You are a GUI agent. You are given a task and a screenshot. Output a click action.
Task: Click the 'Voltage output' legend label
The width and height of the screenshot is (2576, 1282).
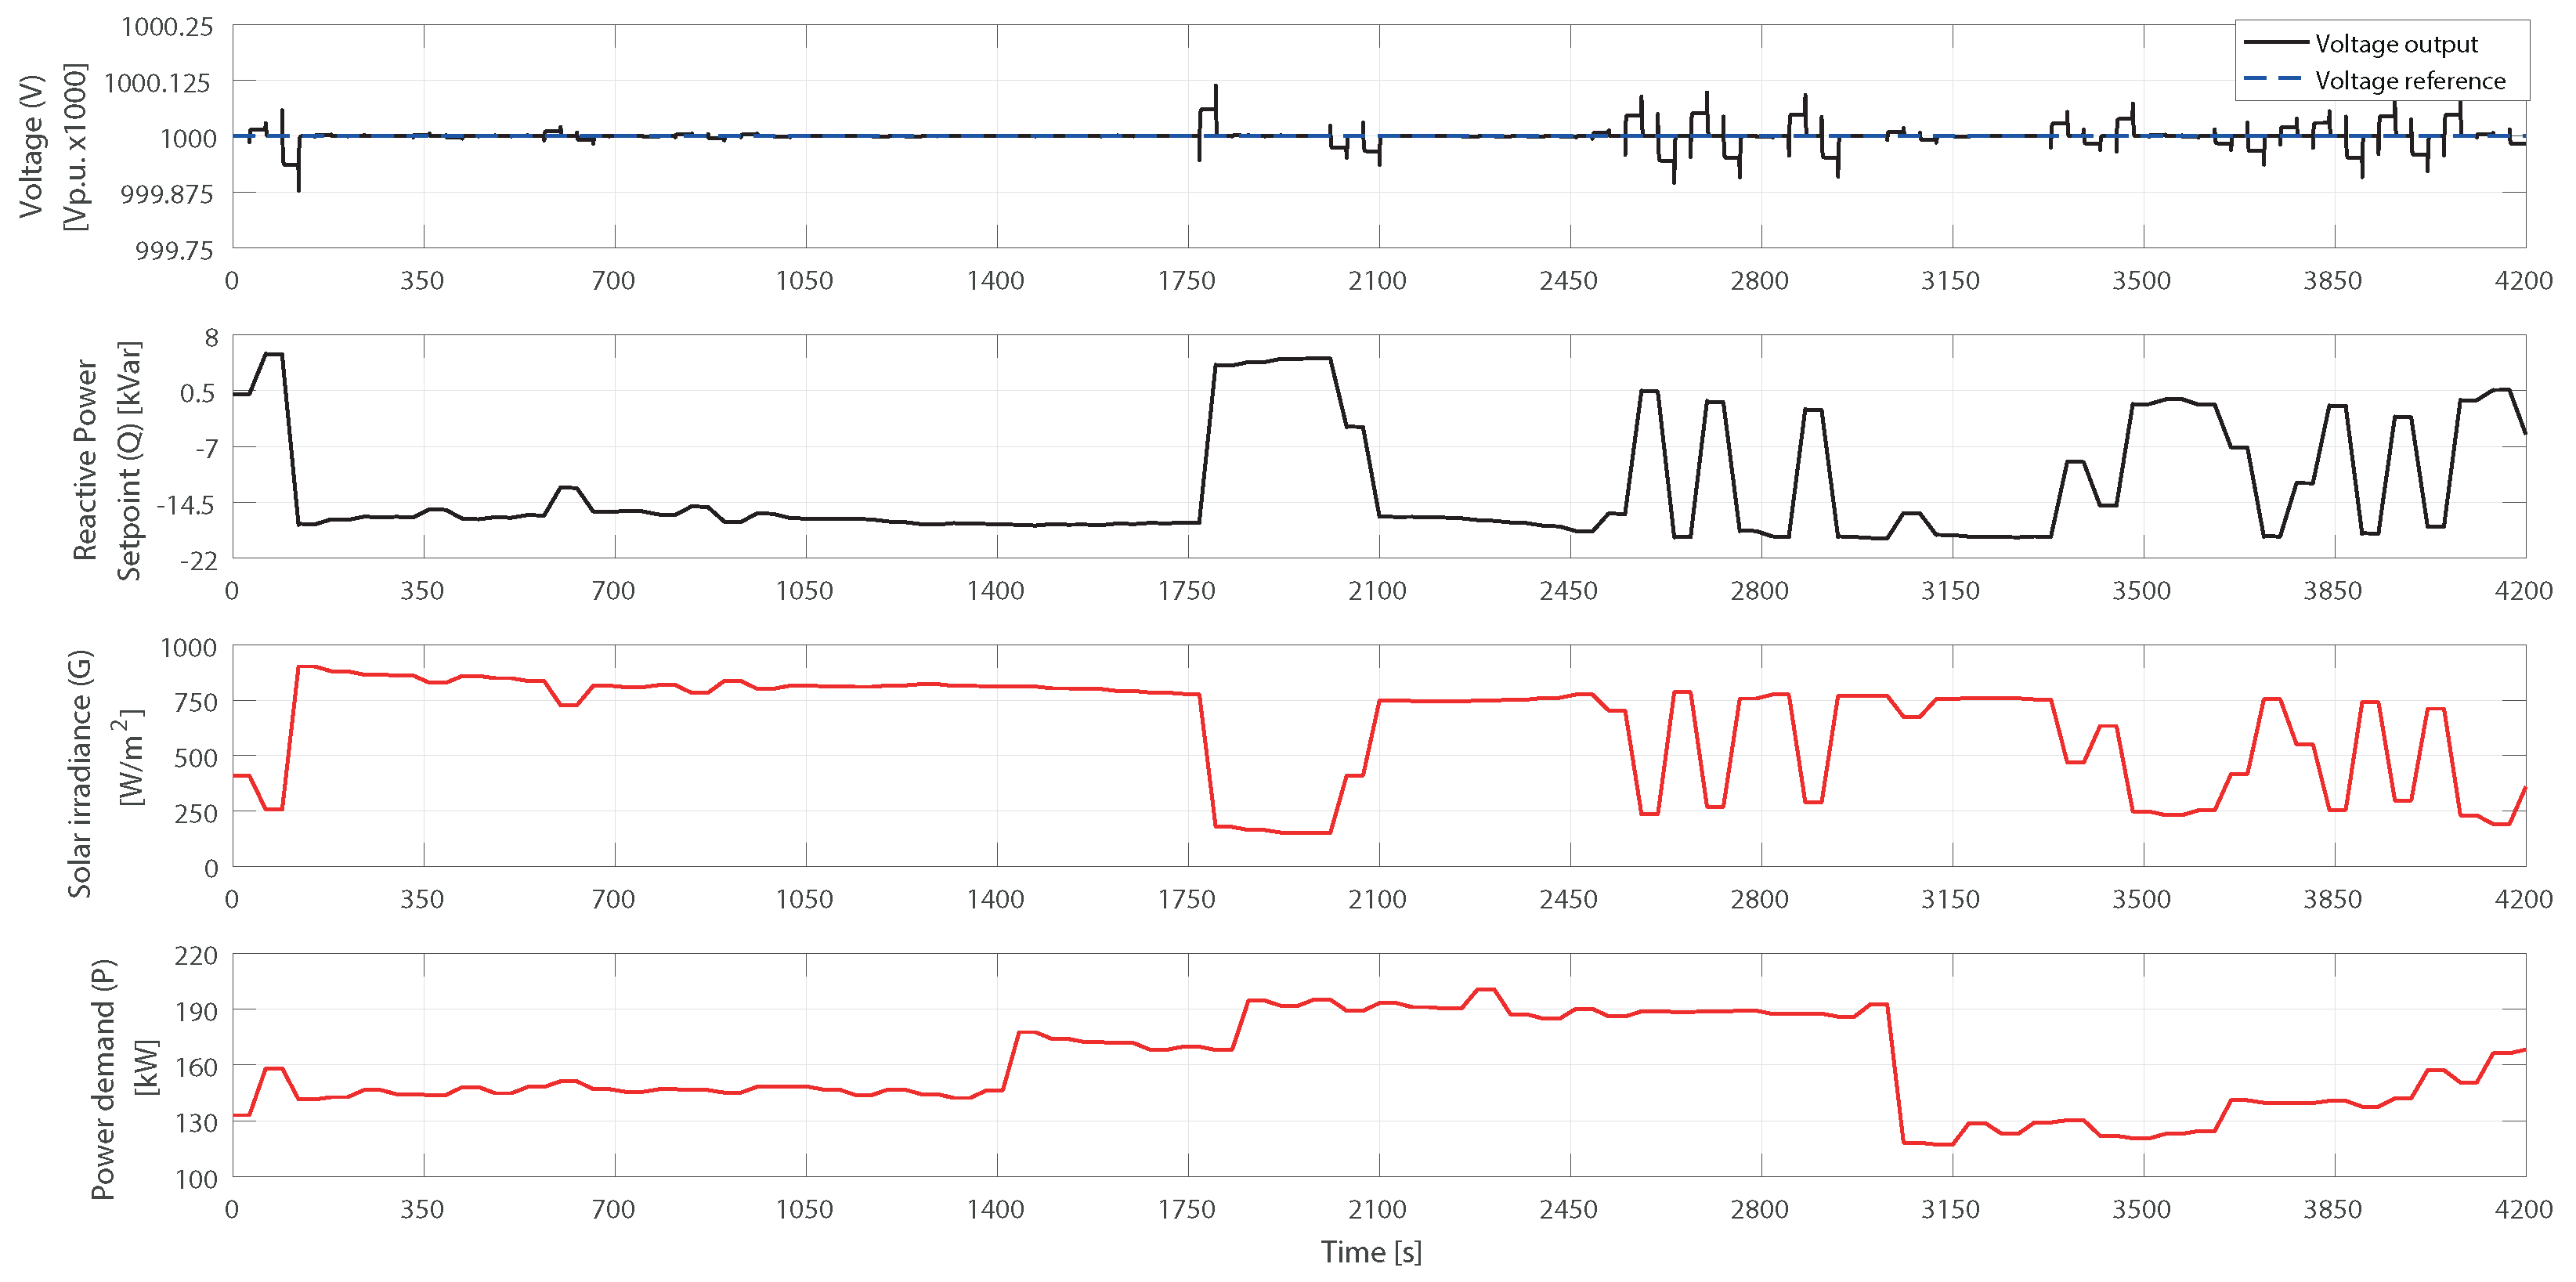pos(2396,44)
